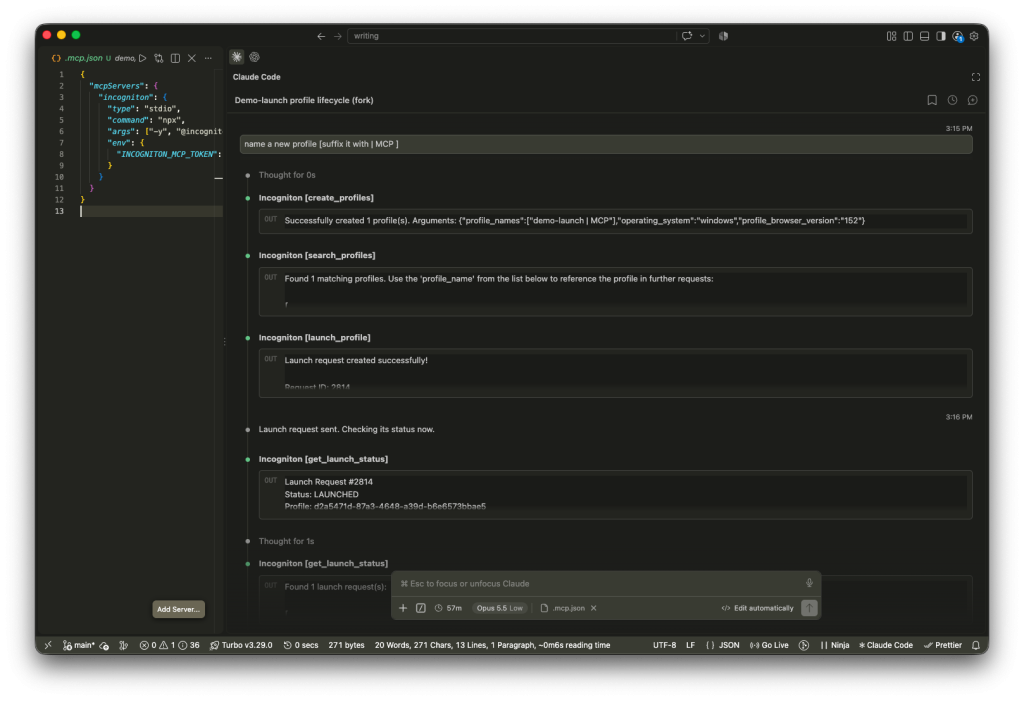The height and width of the screenshot is (701, 1024).
Task: Toggle Ninja status bar item
Action: coord(835,645)
